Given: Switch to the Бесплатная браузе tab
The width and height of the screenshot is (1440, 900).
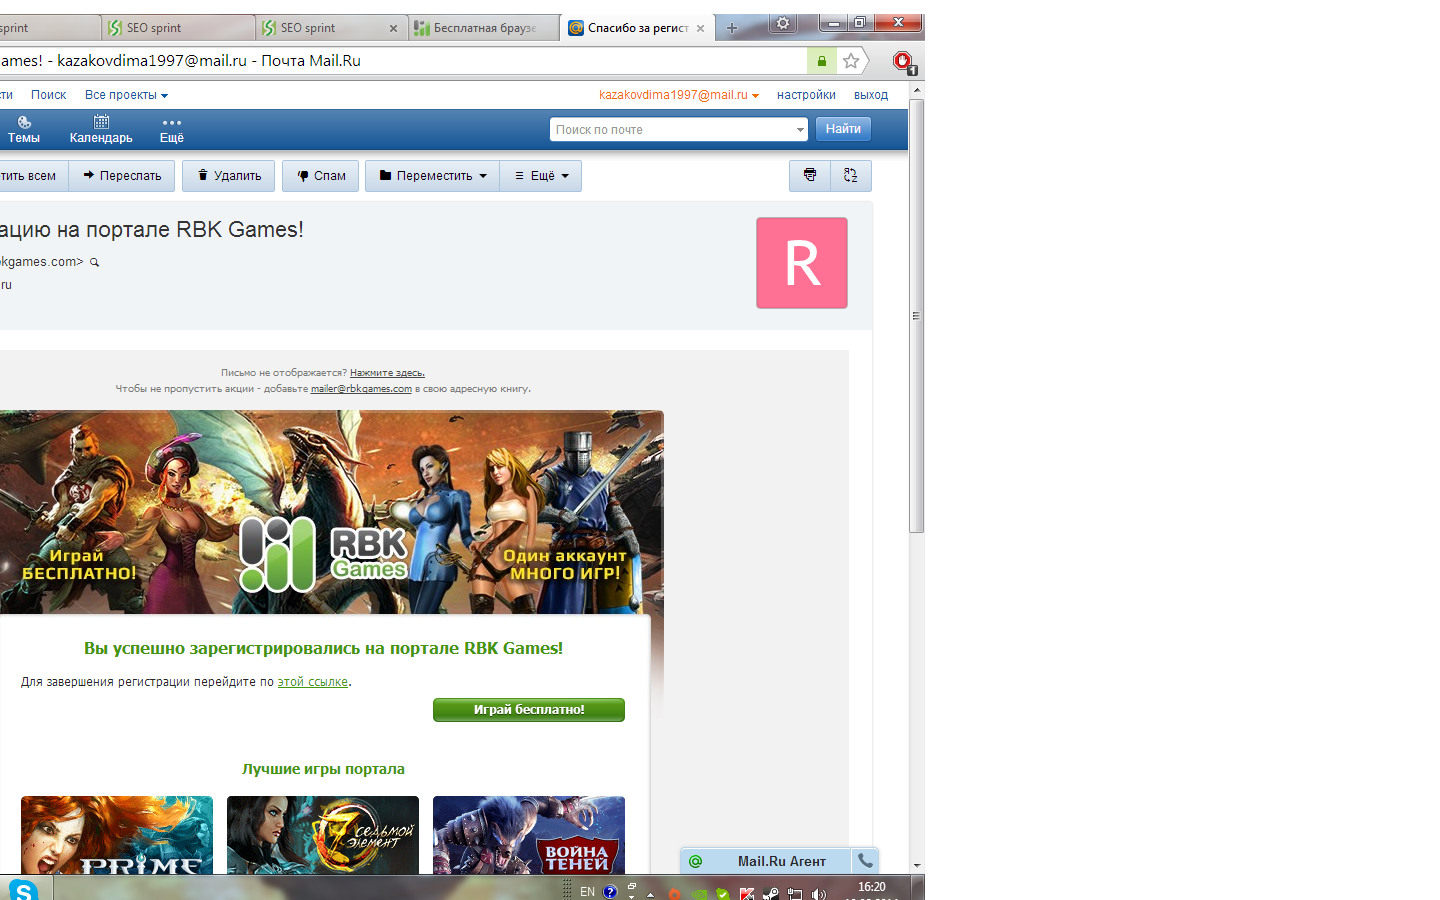Looking at the screenshot, I should [x=484, y=28].
